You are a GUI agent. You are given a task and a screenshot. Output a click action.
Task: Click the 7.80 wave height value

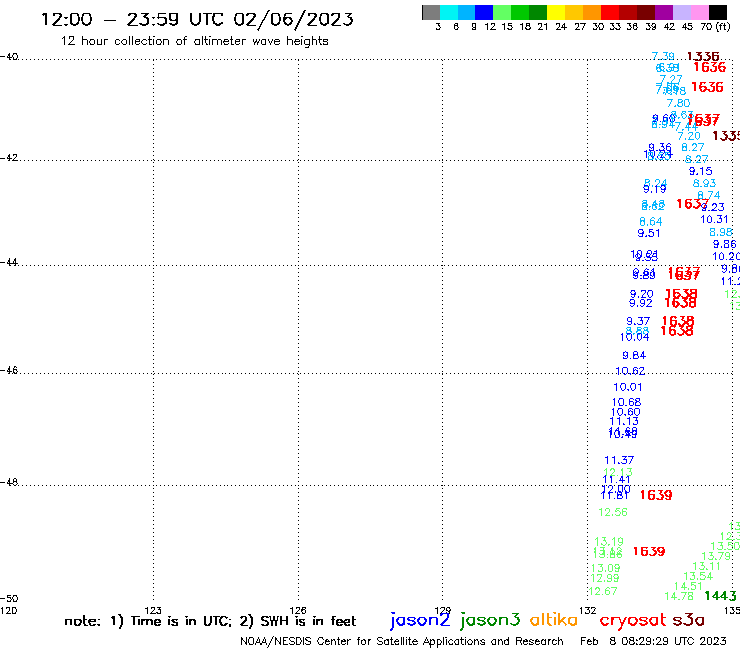[x=678, y=103]
